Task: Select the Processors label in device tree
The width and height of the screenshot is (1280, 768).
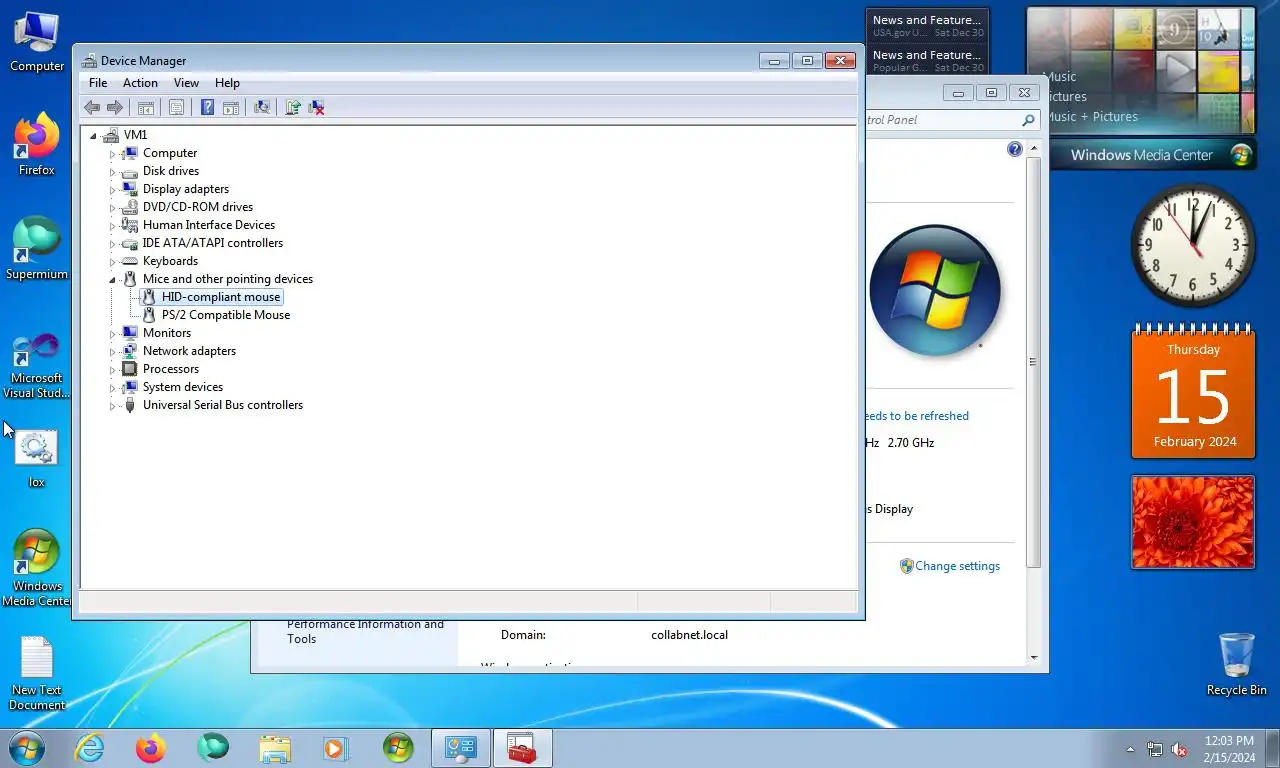Action: point(171,369)
